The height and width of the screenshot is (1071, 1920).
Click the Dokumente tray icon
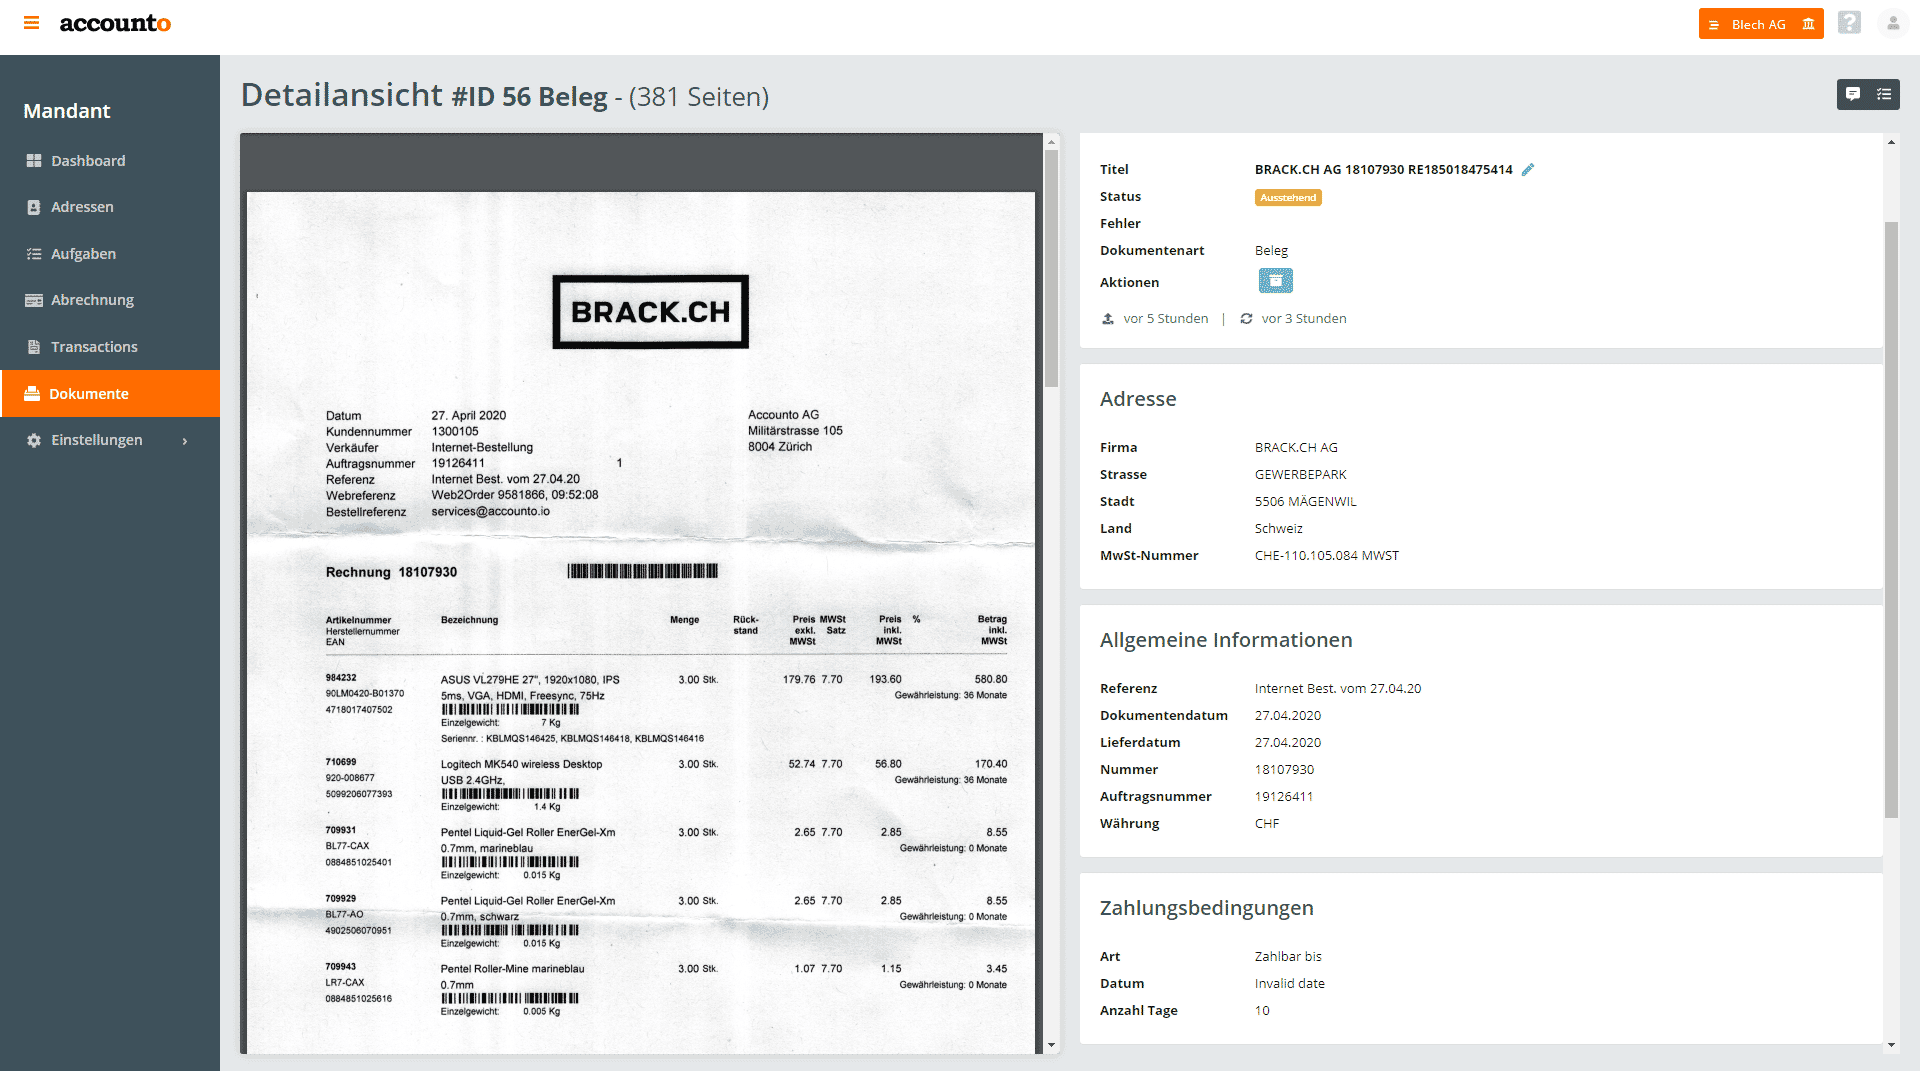coord(32,393)
